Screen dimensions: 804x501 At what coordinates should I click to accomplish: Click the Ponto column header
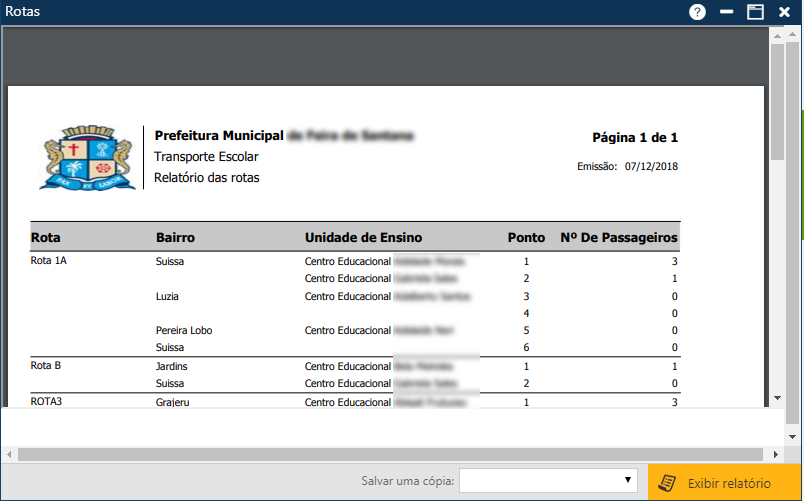coord(526,237)
